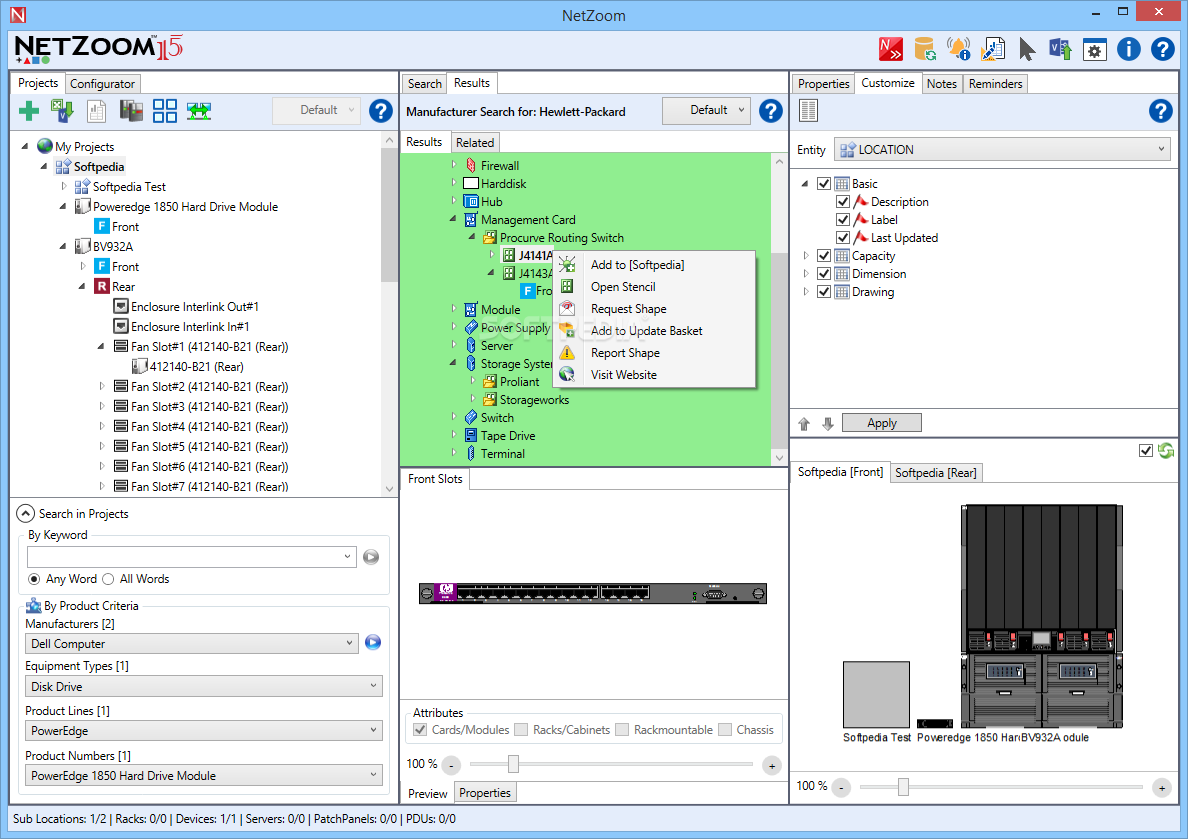Switch to the Configurator tab
Screen dimensions: 1188x839
pos(102,83)
